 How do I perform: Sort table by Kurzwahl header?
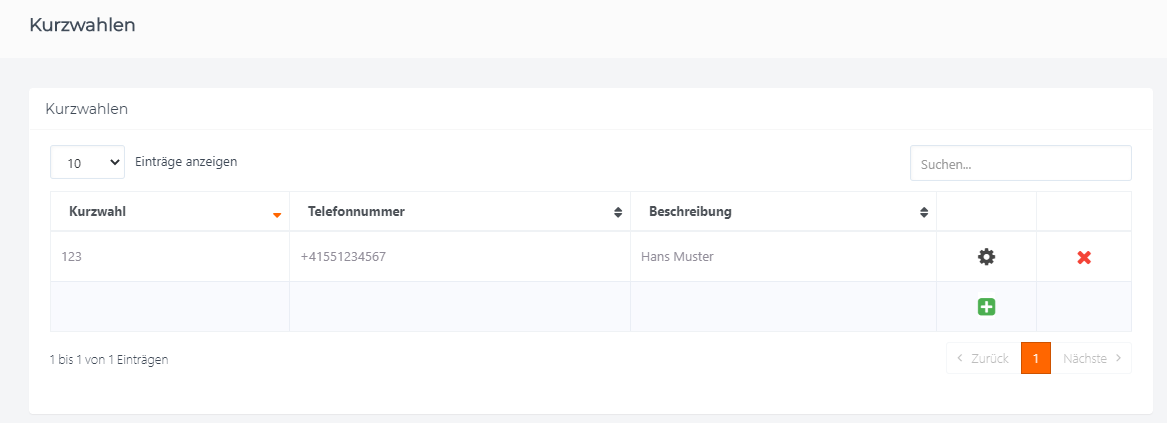pyautogui.click(x=97, y=212)
